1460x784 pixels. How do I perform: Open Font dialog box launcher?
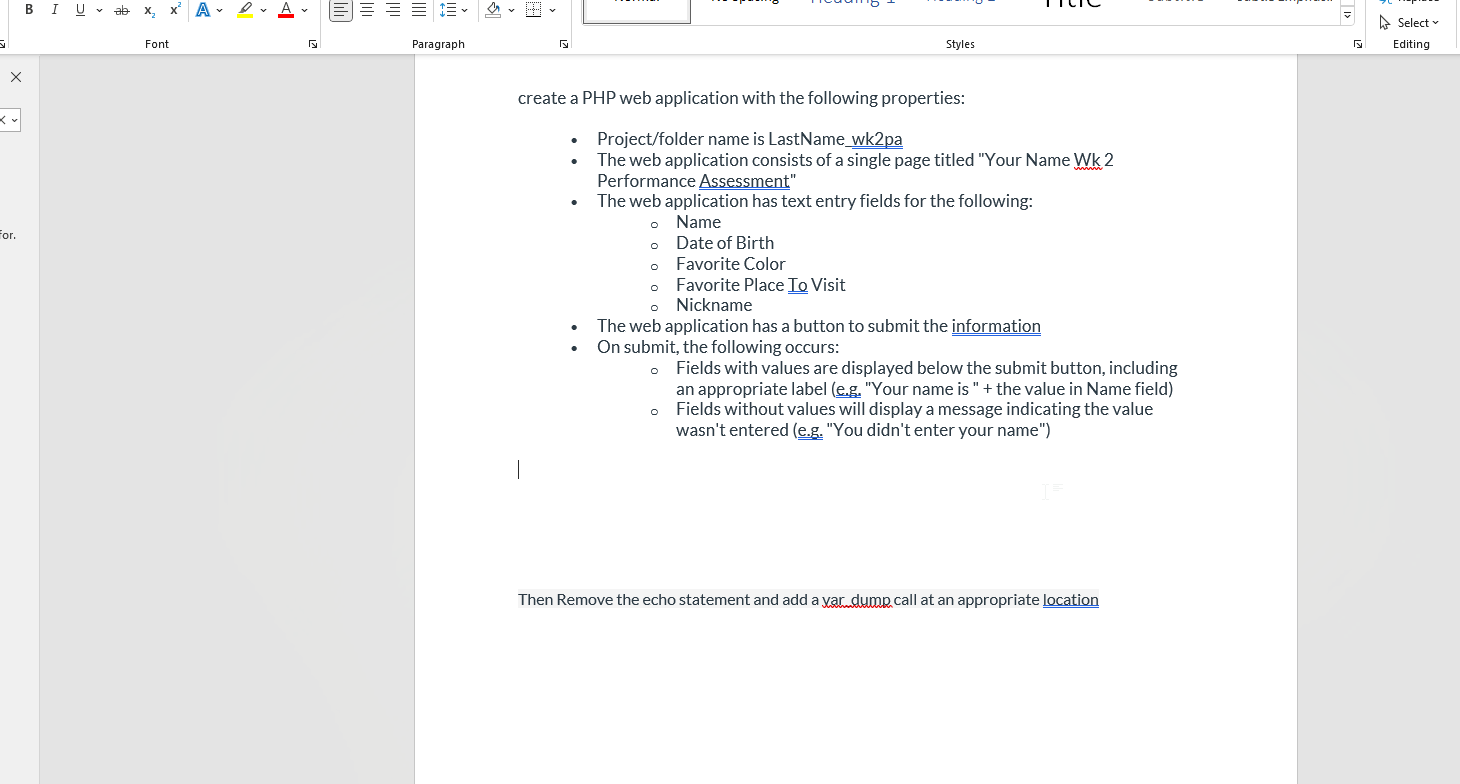point(313,44)
